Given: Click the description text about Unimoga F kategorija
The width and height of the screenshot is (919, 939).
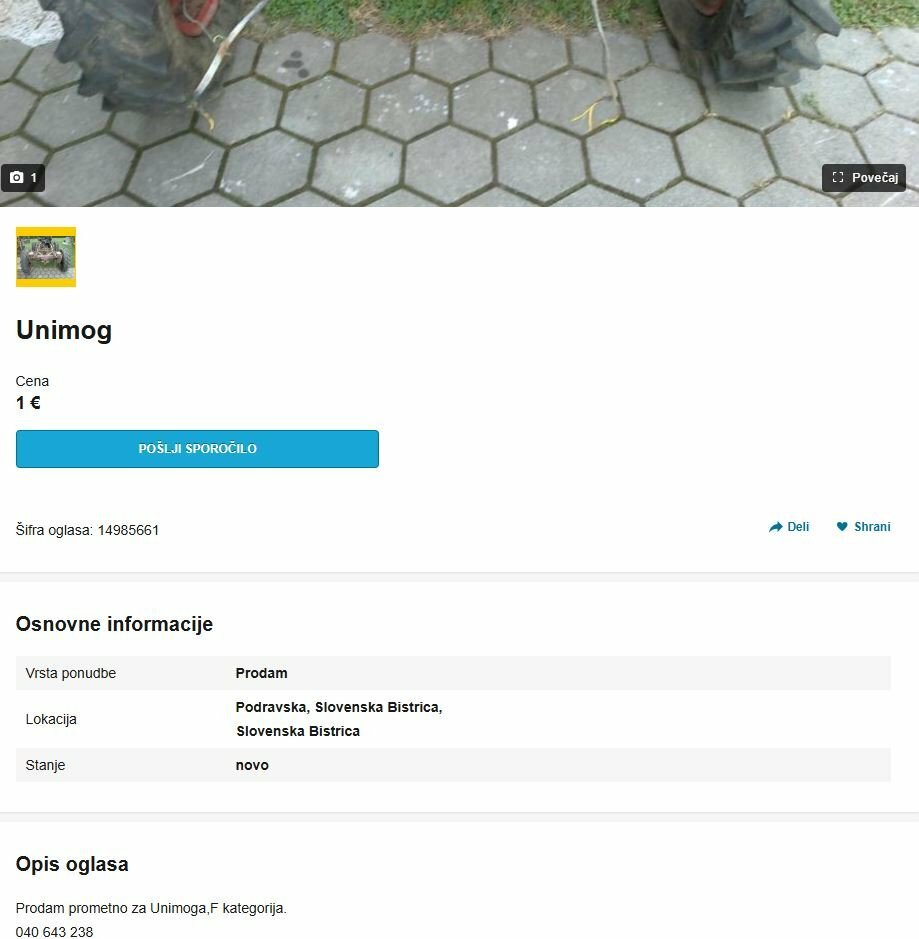Looking at the screenshot, I should point(151,908).
